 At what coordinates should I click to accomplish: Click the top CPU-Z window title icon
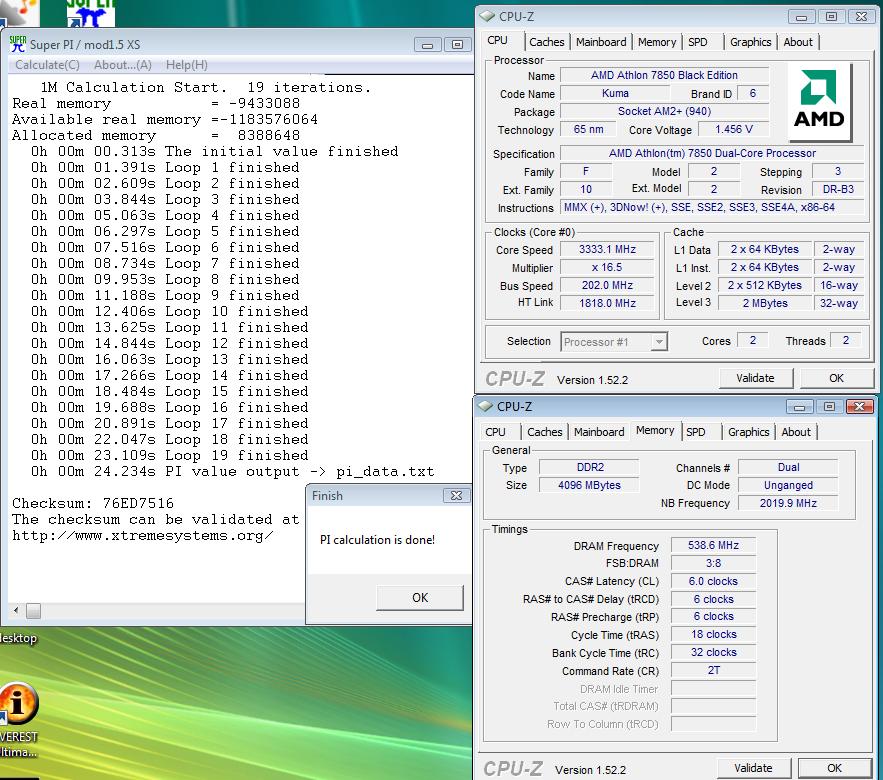pos(487,16)
